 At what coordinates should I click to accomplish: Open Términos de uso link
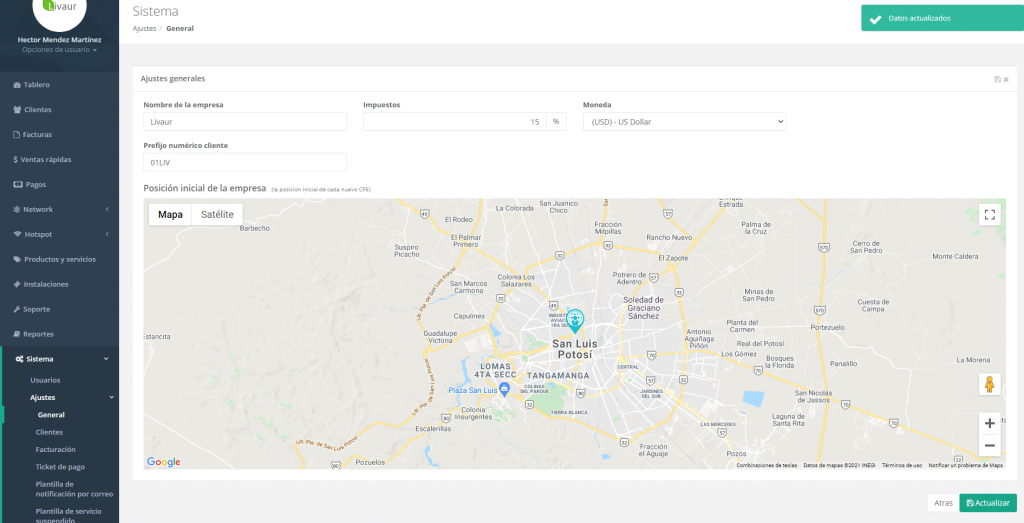(x=902, y=466)
